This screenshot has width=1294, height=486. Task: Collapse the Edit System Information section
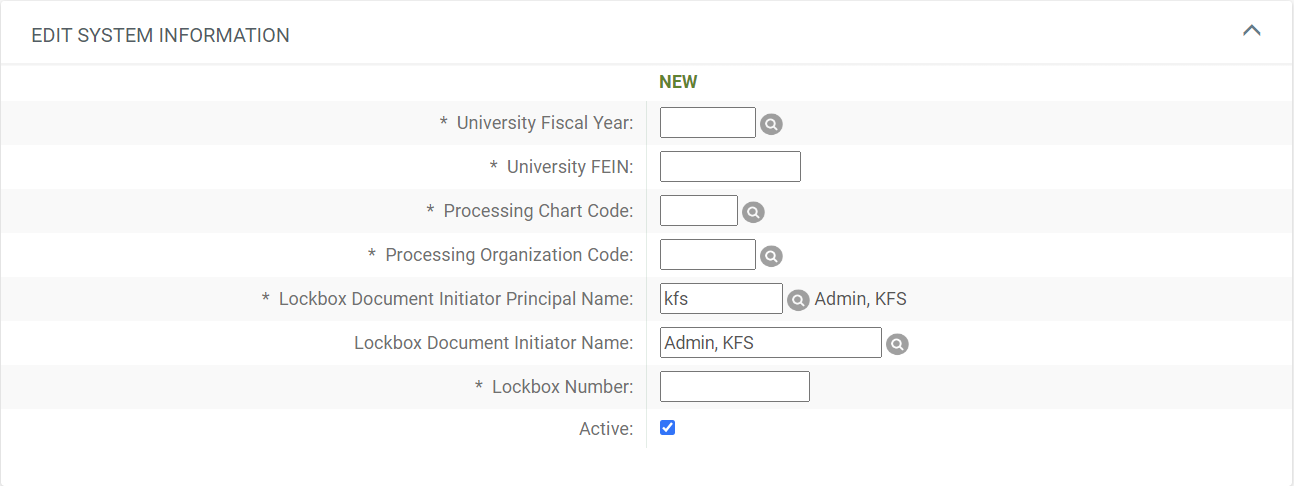coord(1251,31)
